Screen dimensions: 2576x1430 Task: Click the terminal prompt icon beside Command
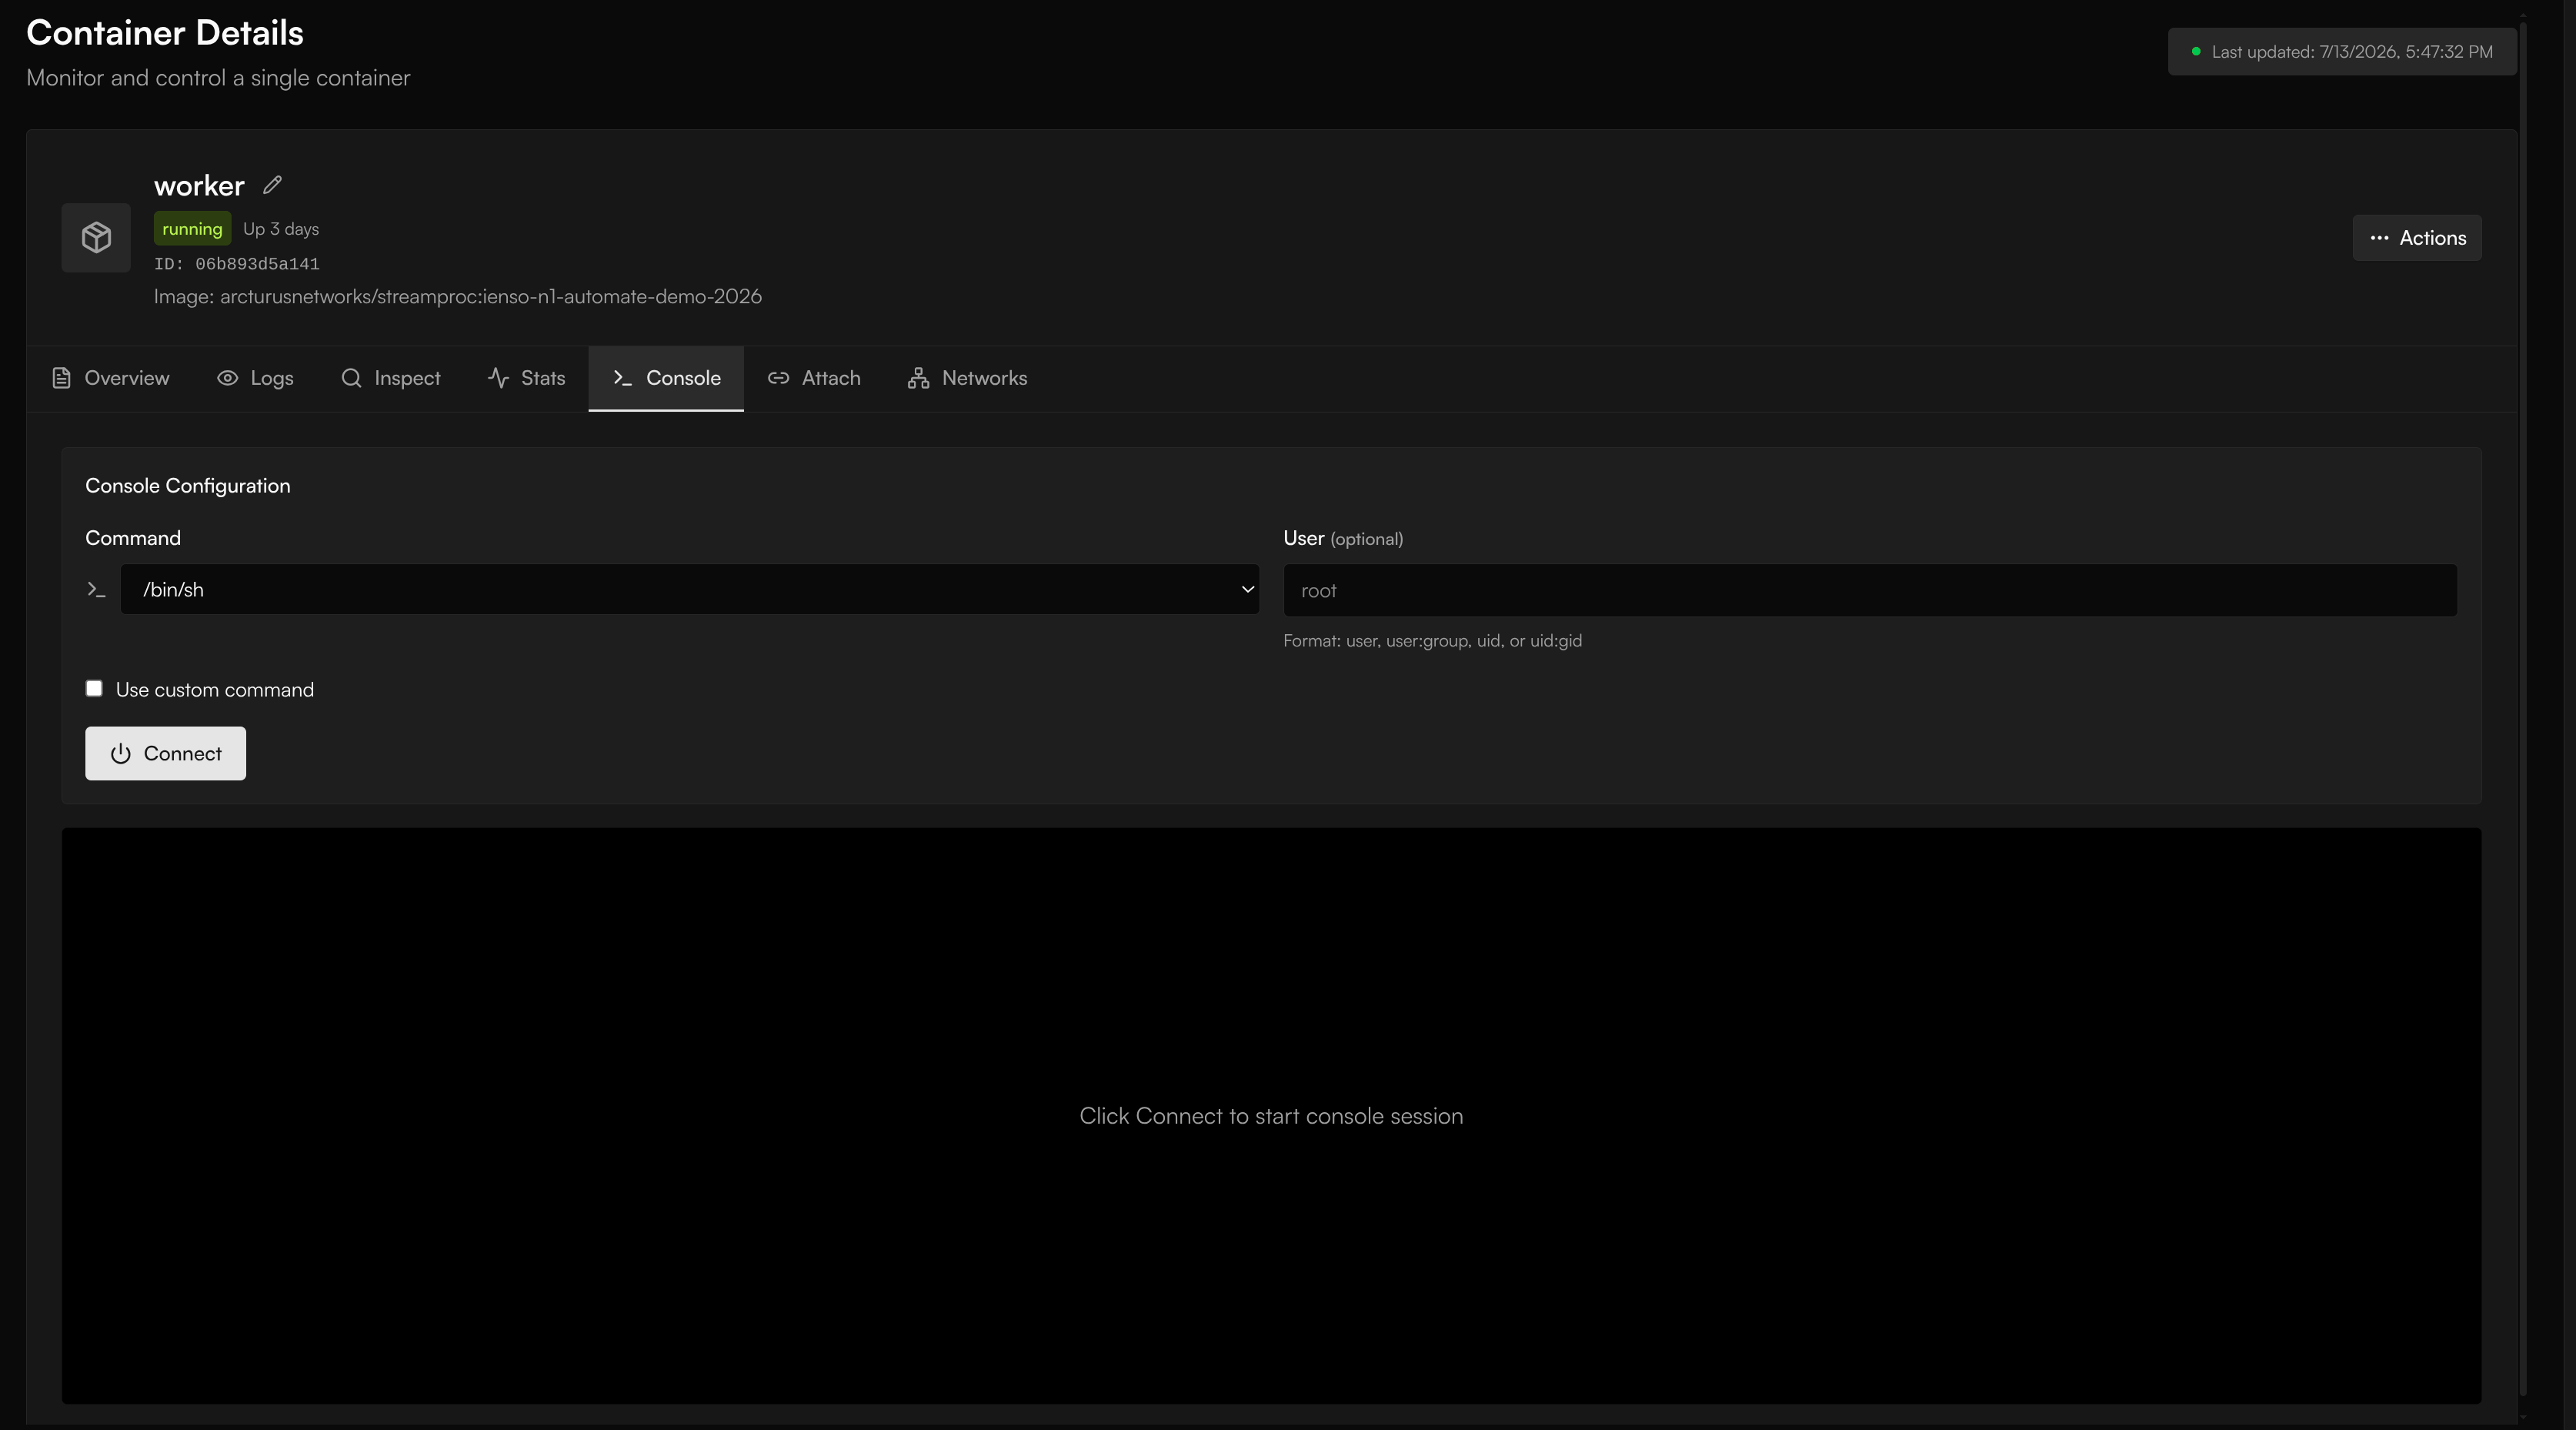(x=96, y=590)
